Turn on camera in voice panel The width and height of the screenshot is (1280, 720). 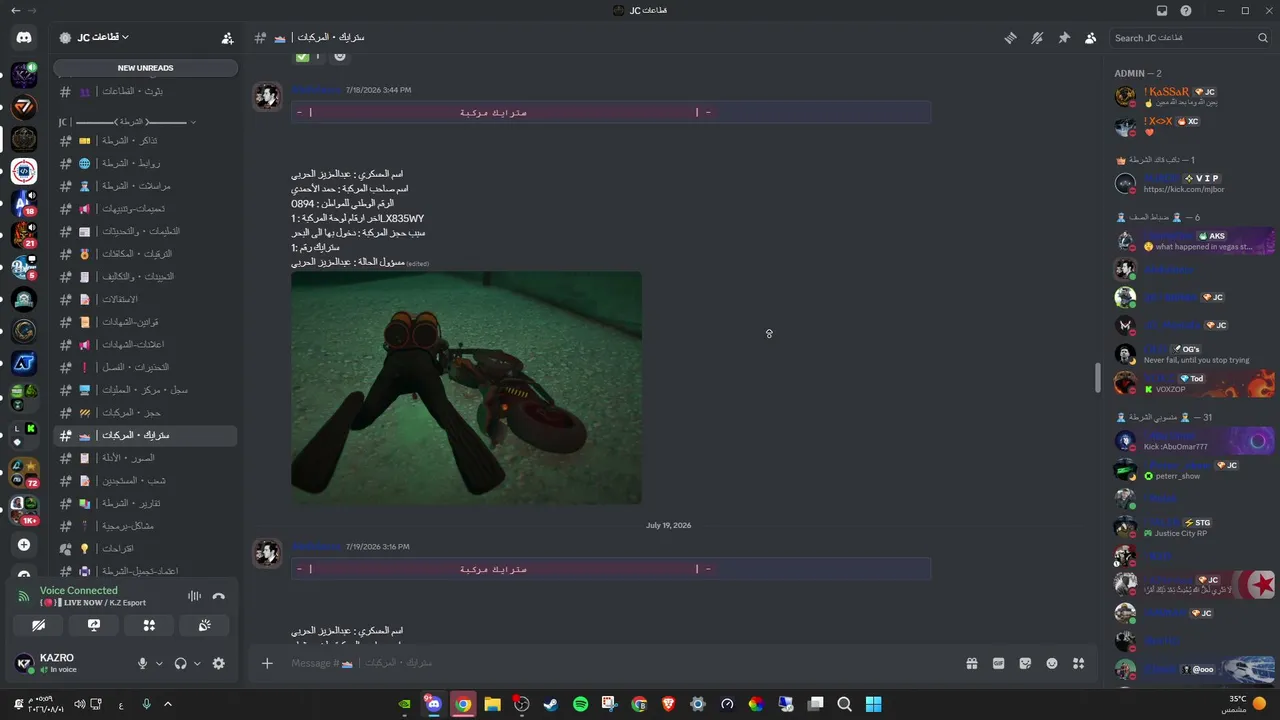[x=38, y=625]
